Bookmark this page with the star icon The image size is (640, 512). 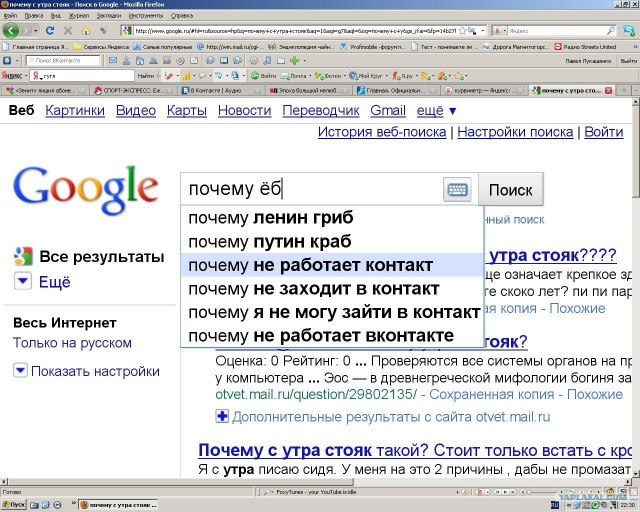[x=462, y=31]
